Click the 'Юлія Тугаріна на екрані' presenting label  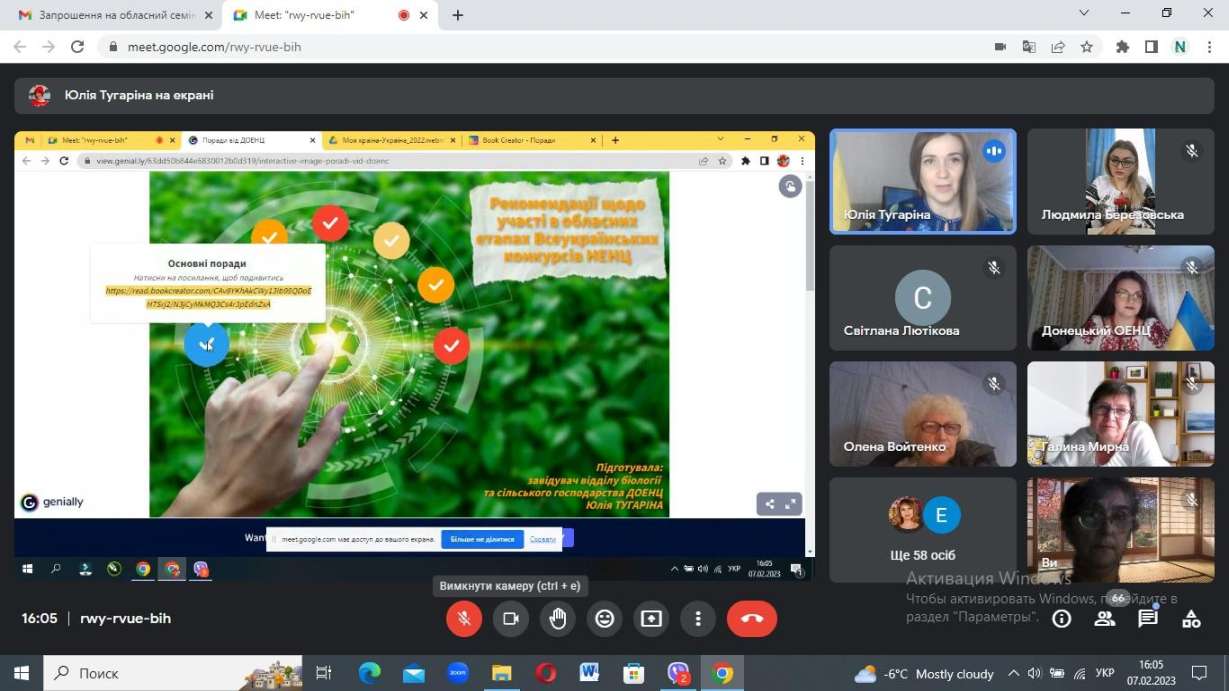coord(139,95)
